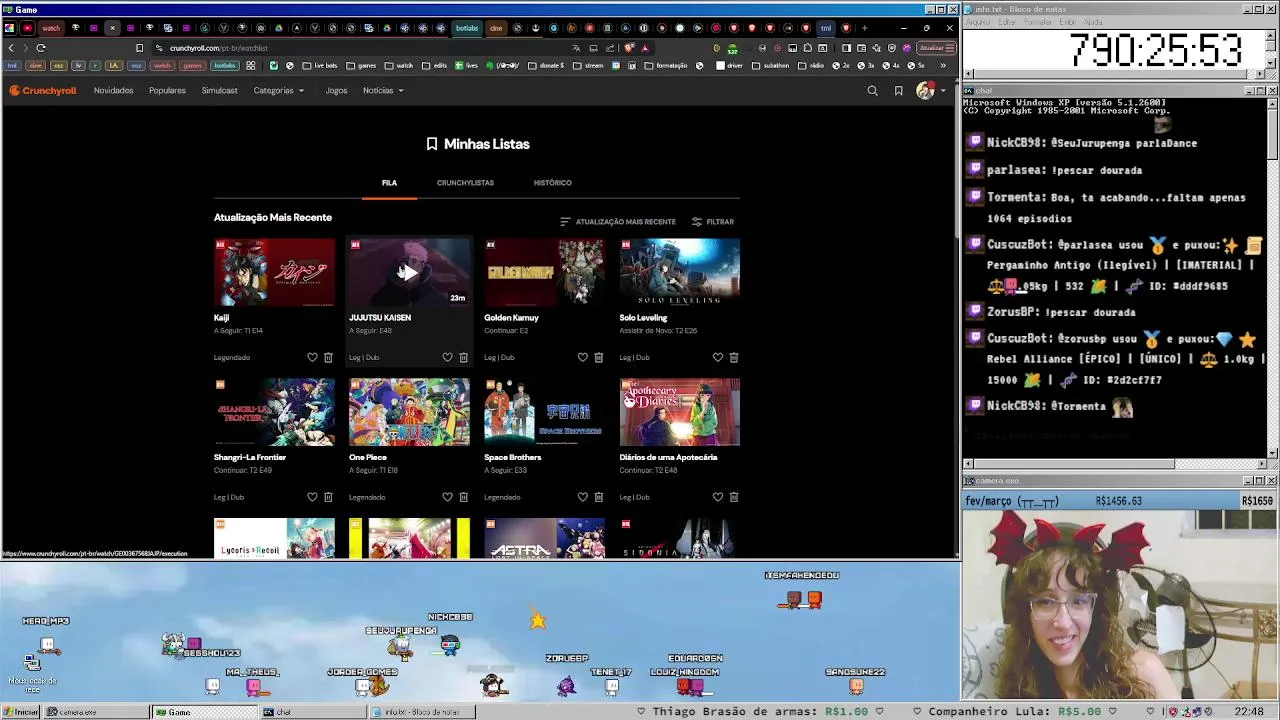The height and width of the screenshot is (720, 1280).
Task: Open the 'formatação' bookmark folder
Action: (x=666, y=66)
